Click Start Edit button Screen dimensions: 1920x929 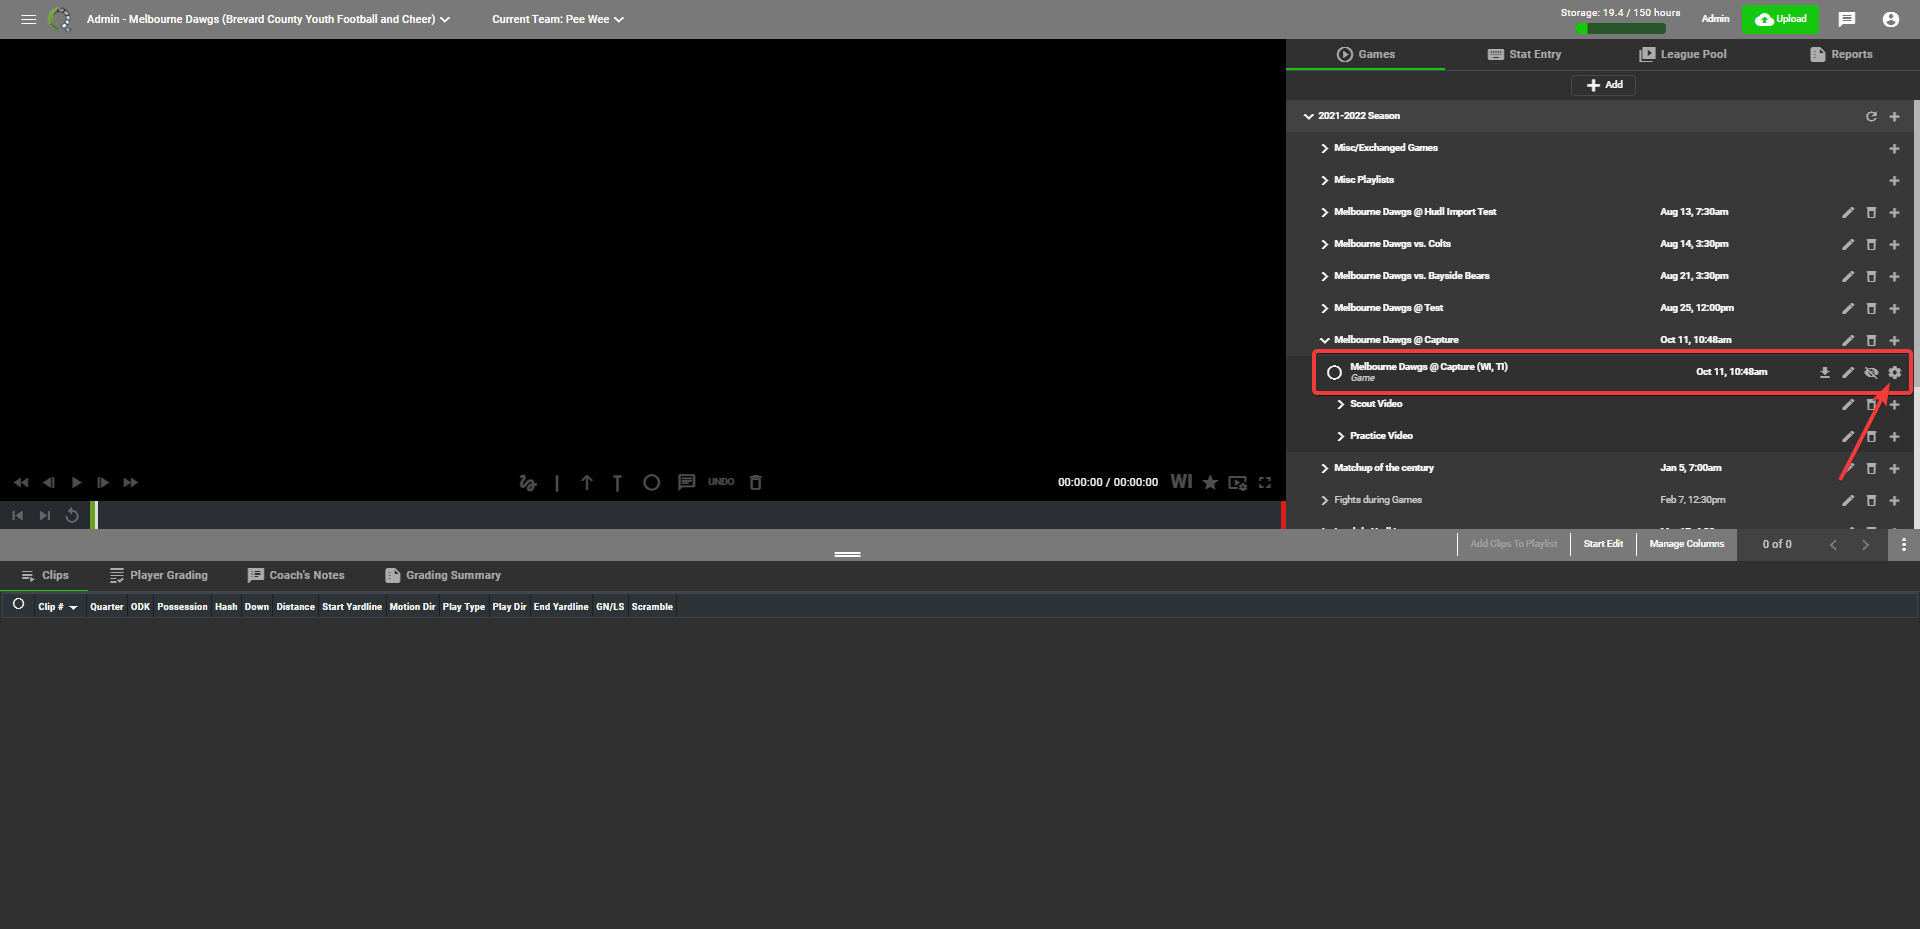coord(1603,544)
